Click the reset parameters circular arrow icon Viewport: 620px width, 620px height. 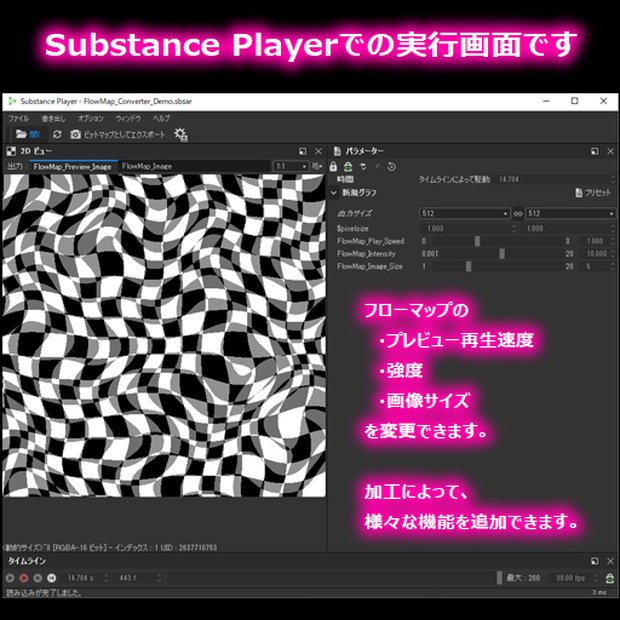391,166
